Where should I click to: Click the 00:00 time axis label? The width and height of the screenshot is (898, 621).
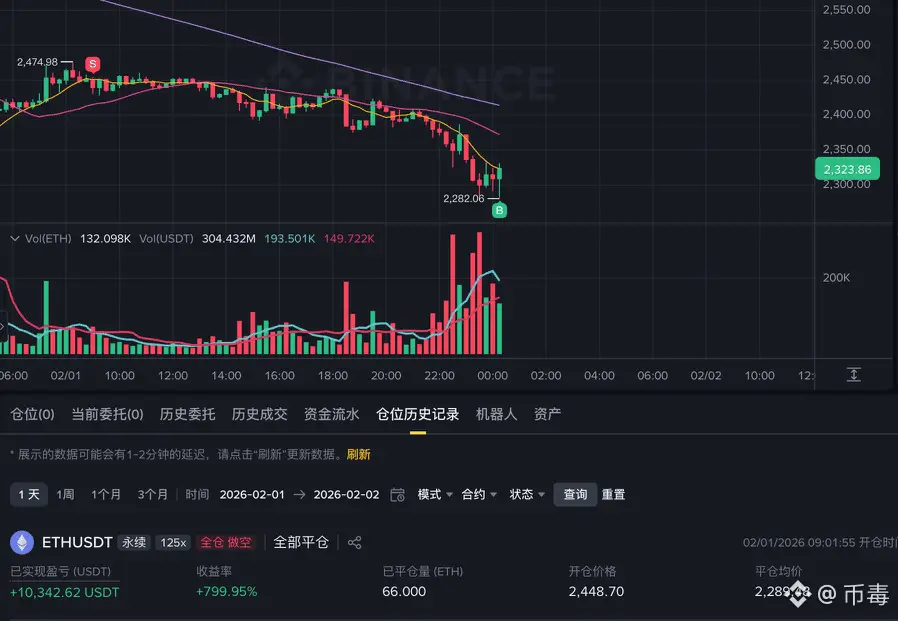pyautogui.click(x=493, y=376)
